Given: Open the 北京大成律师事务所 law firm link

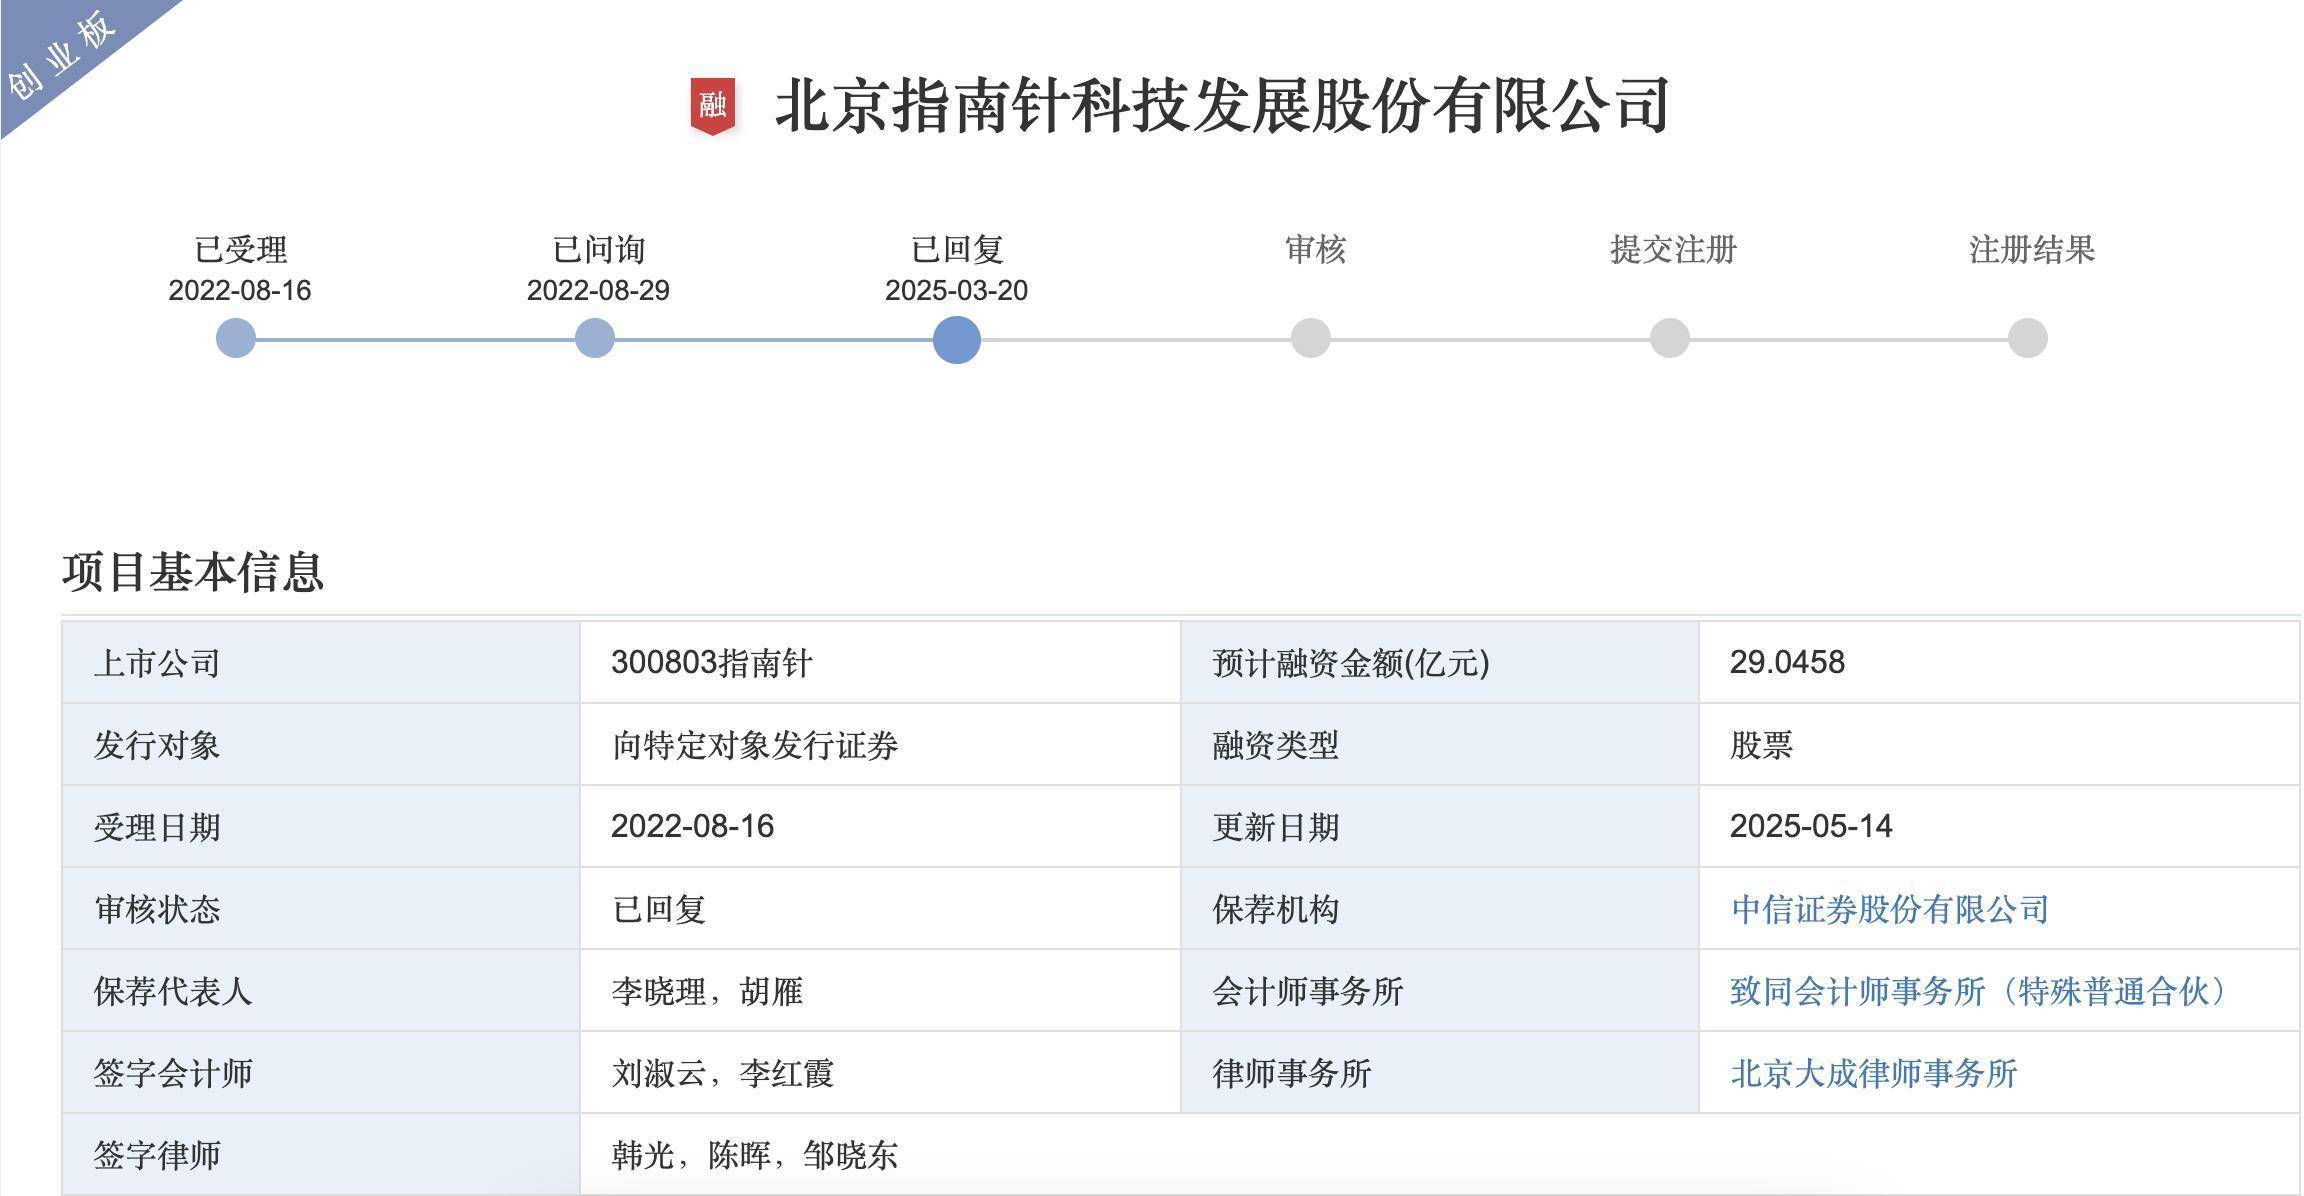Looking at the screenshot, I should click(1873, 1073).
